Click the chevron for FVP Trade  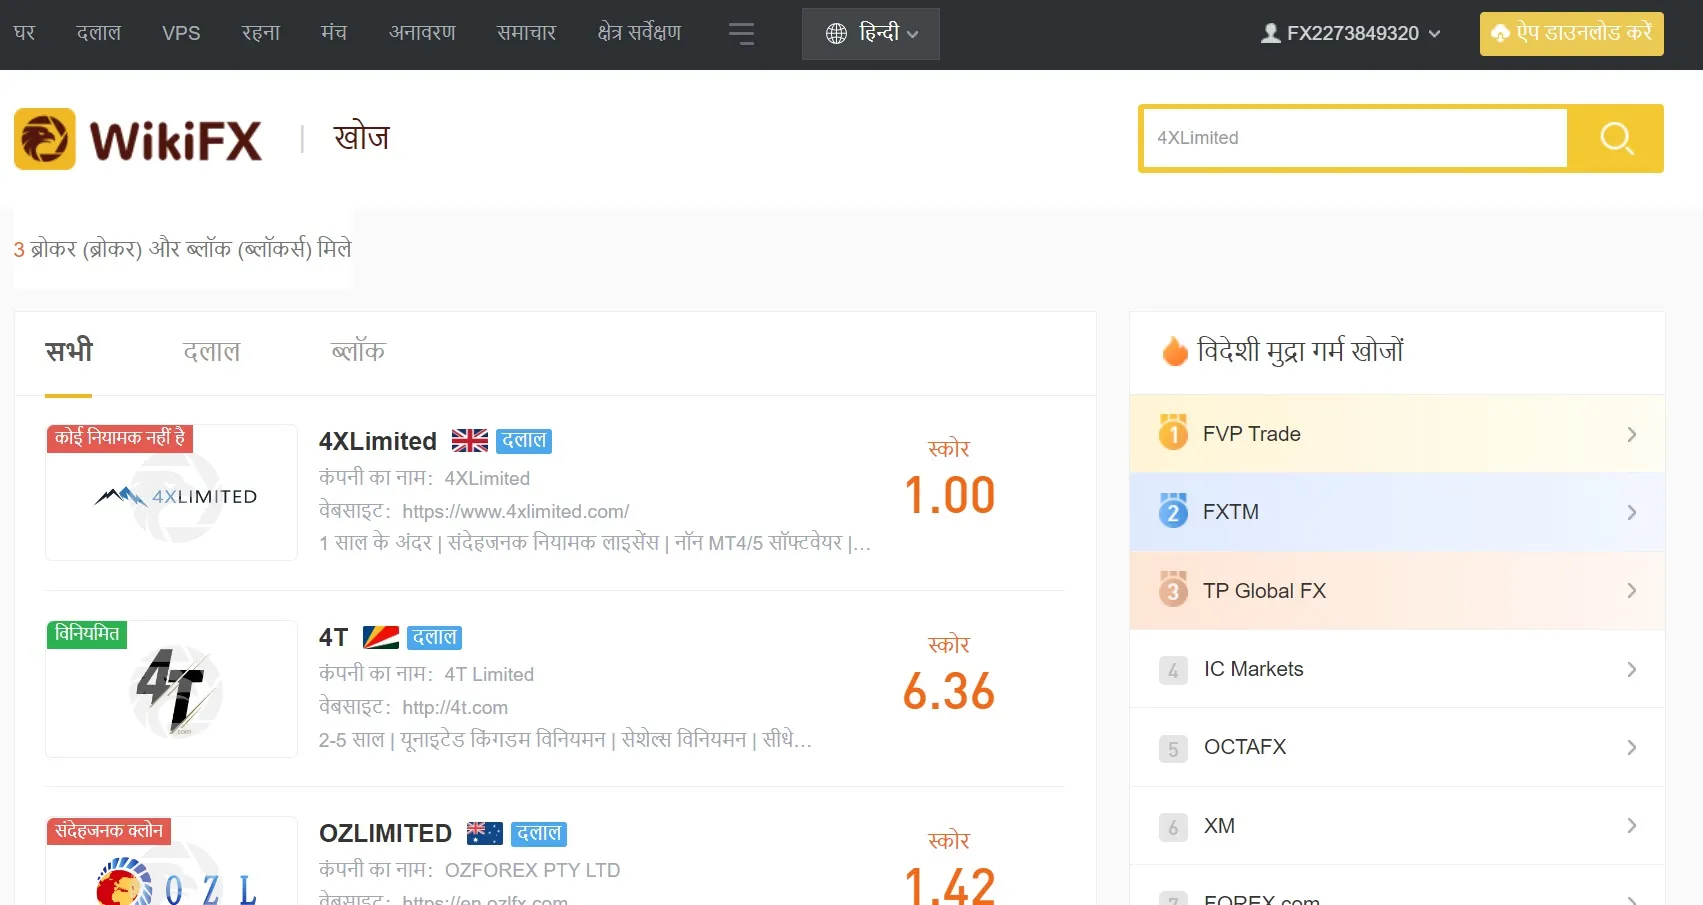pyautogui.click(x=1632, y=434)
